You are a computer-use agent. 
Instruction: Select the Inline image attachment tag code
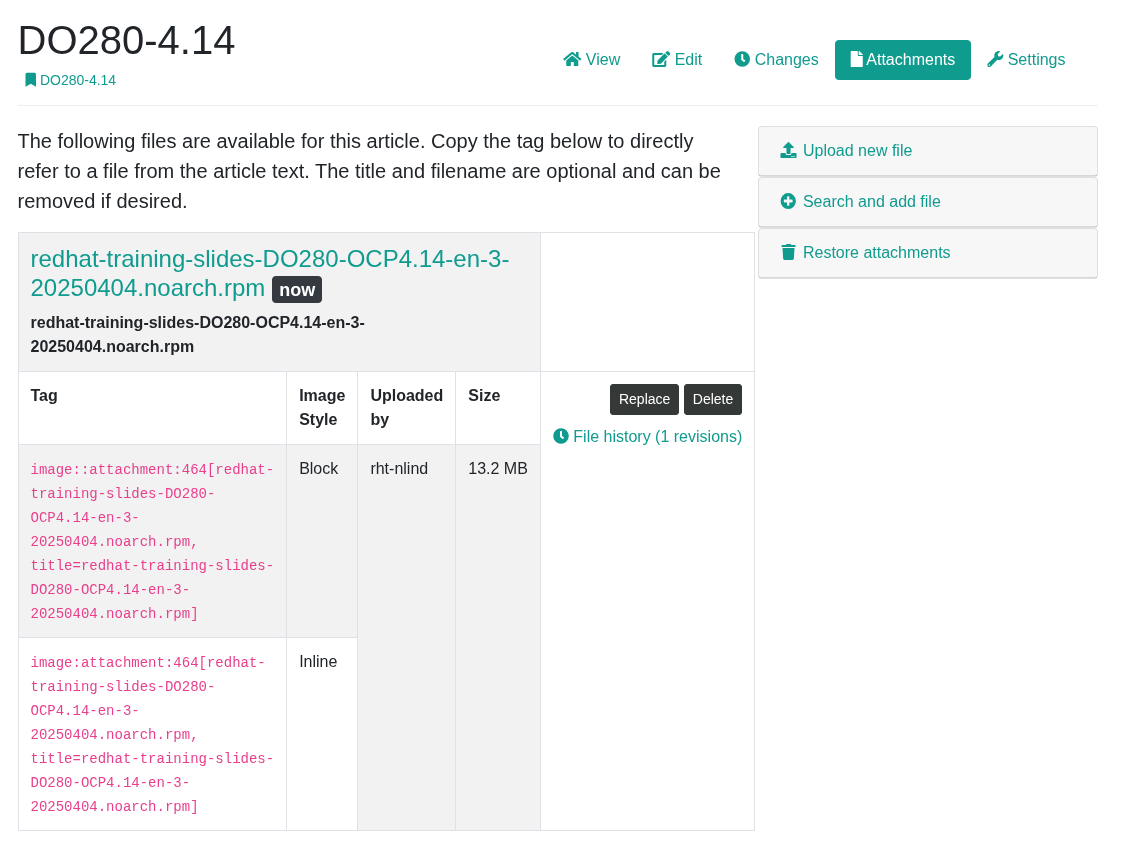152,734
